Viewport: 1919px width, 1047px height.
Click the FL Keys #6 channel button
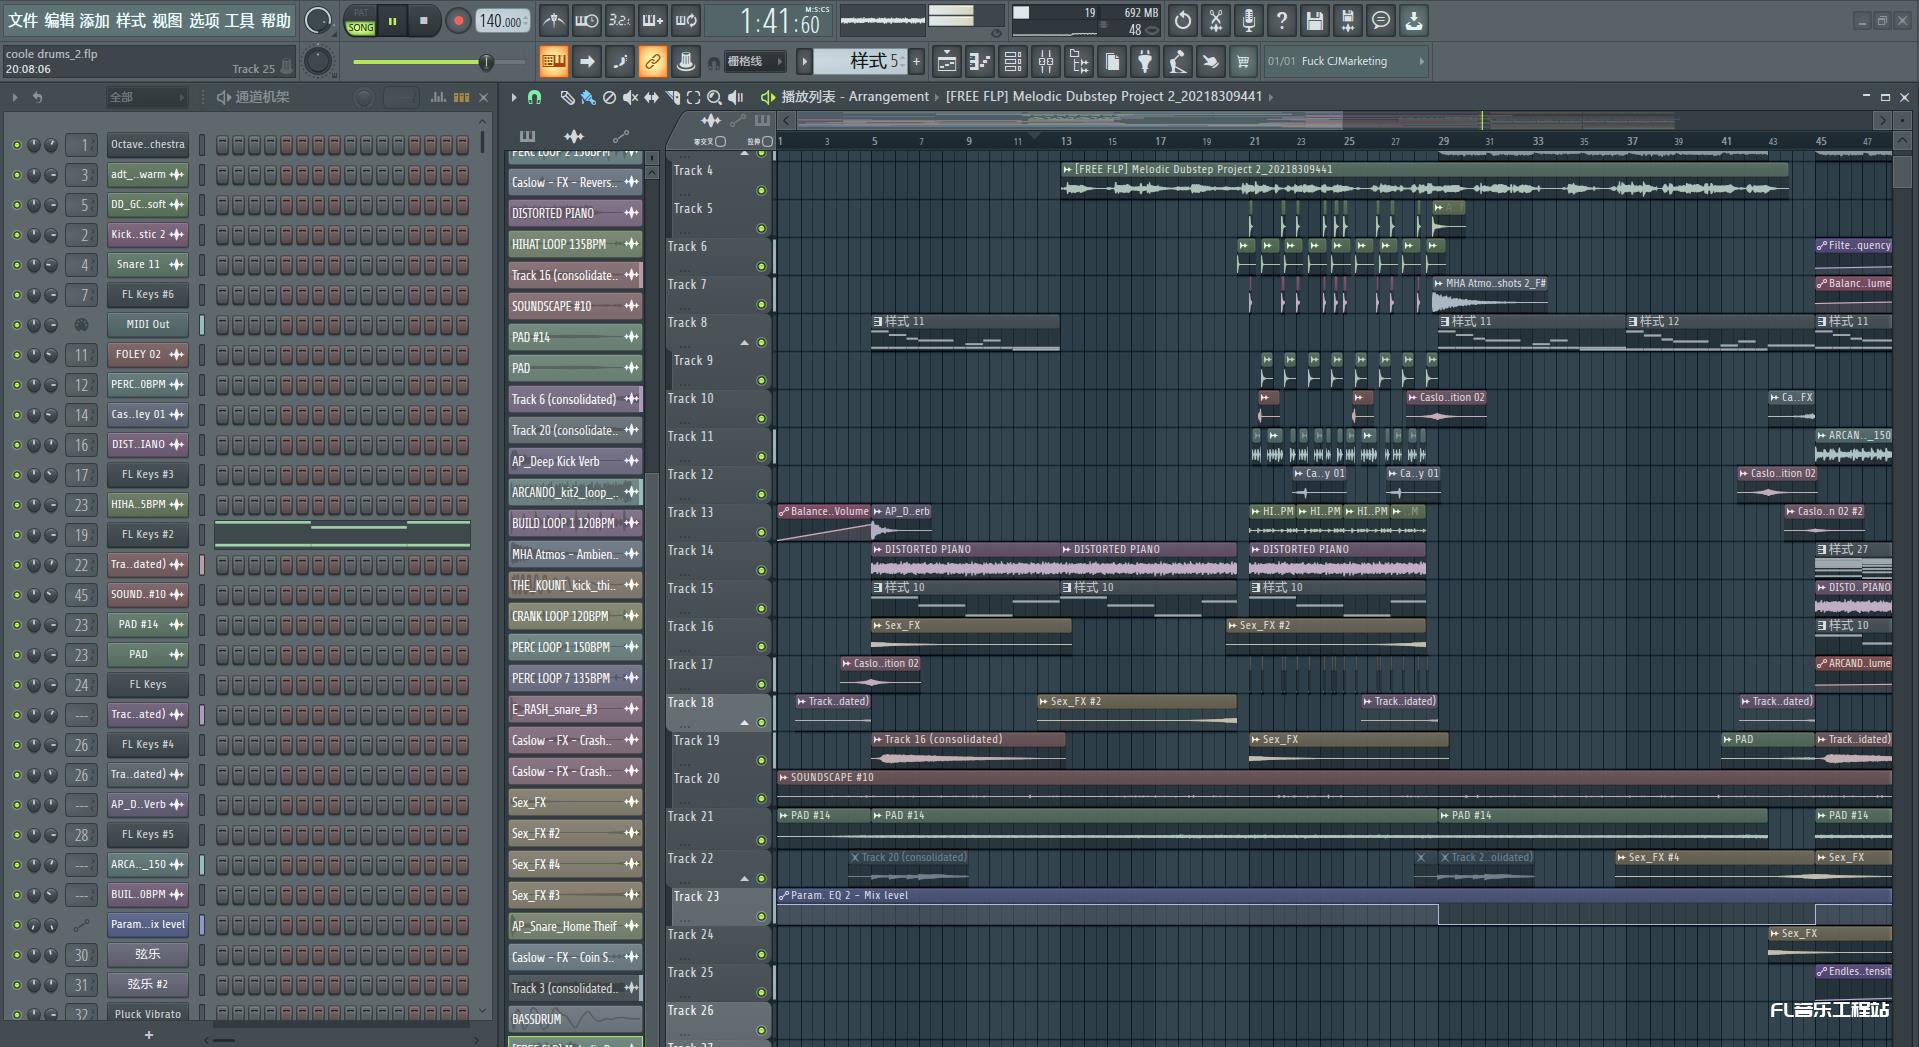click(148, 295)
